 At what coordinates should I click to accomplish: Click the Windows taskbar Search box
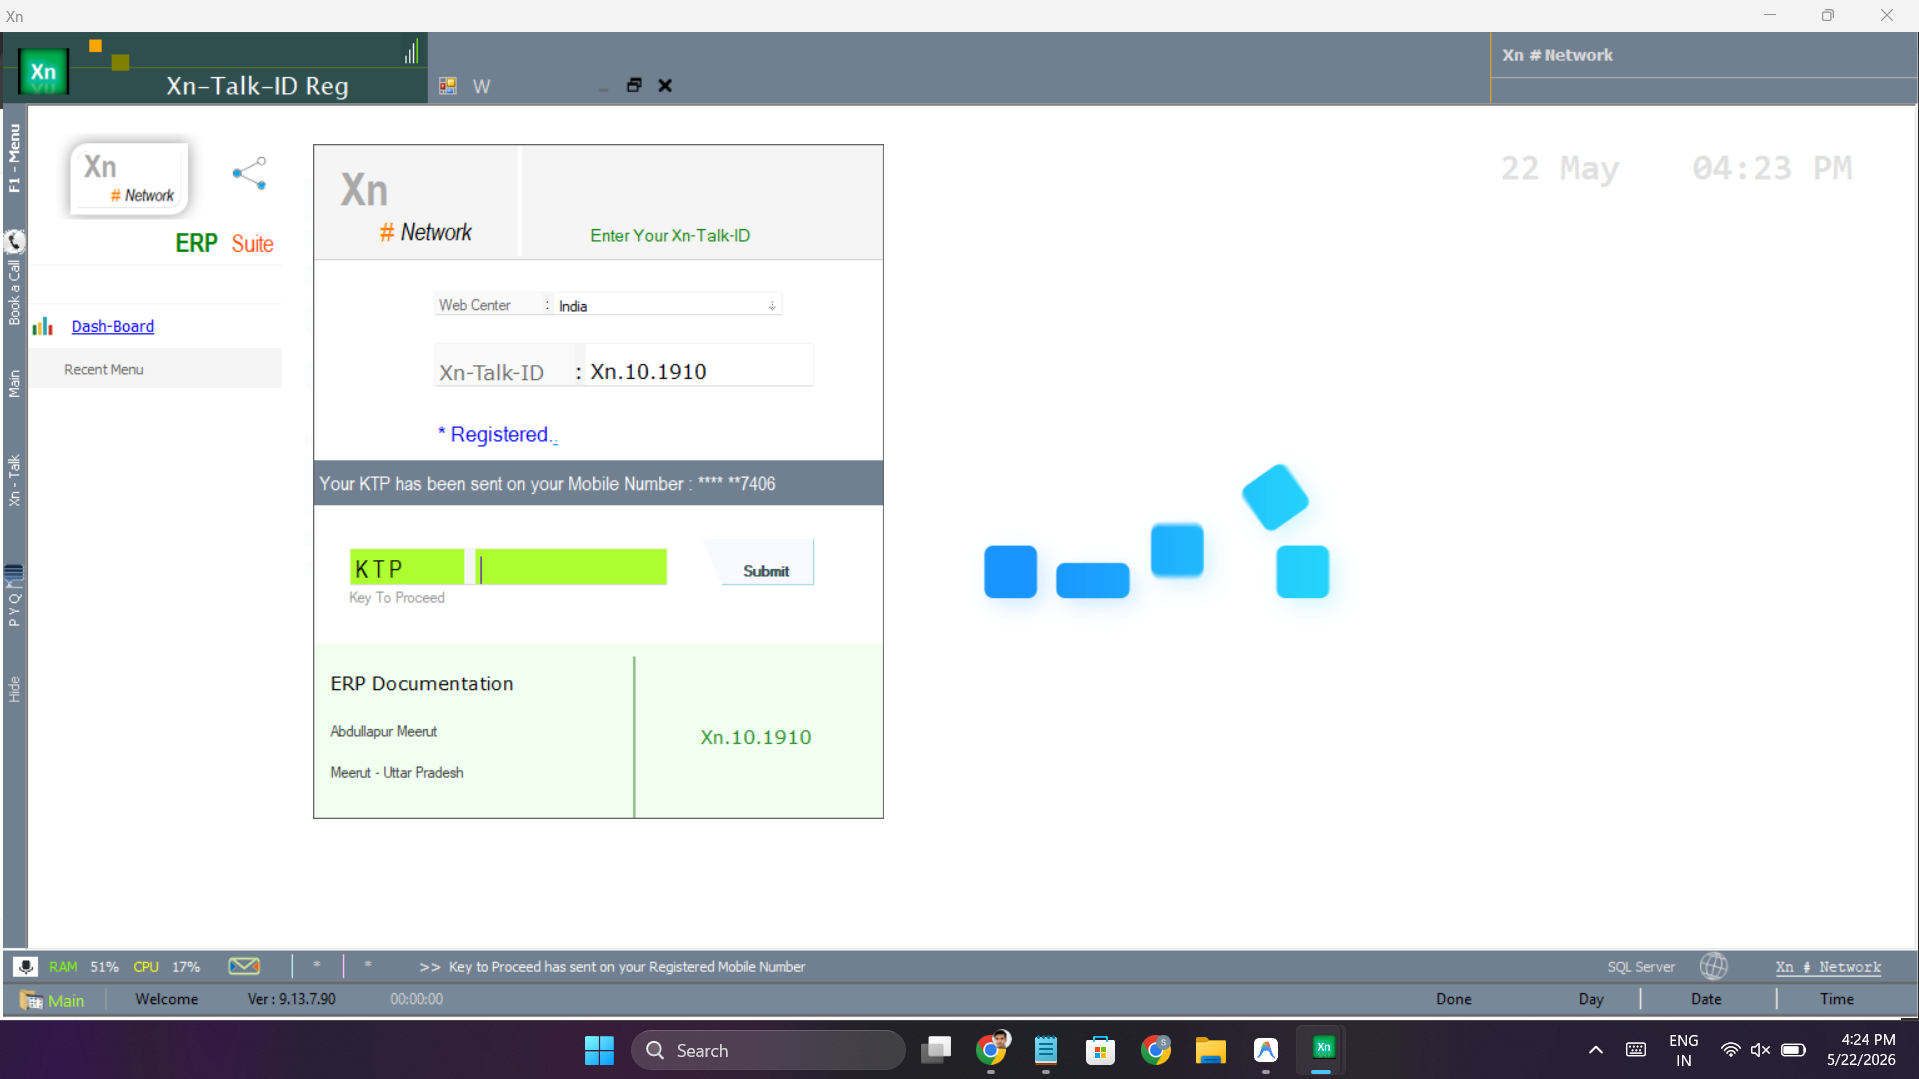(768, 1050)
